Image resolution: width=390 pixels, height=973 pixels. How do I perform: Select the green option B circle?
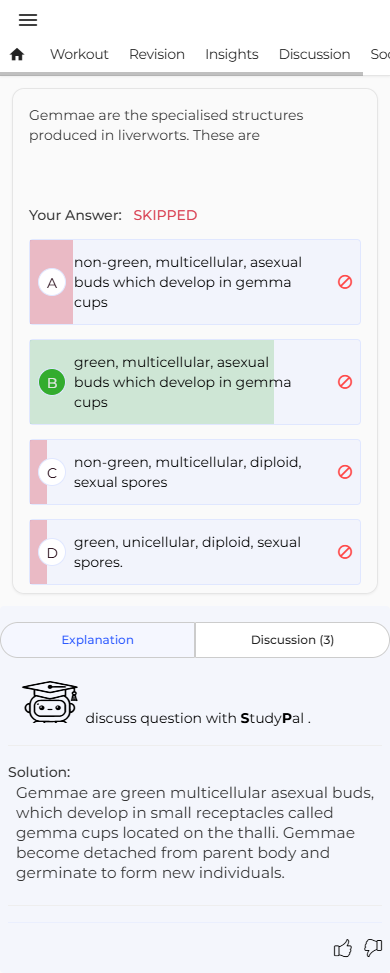click(x=52, y=383)
